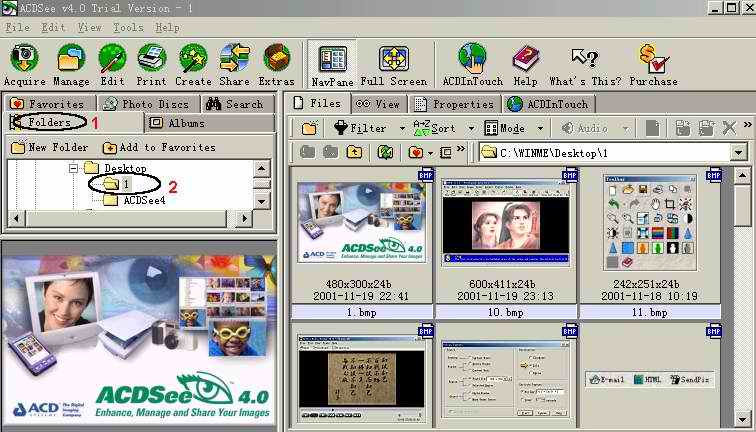Screen dimensions: 756x432
Task: Click folder tree scroll left arrow
Action: [16, 218]
